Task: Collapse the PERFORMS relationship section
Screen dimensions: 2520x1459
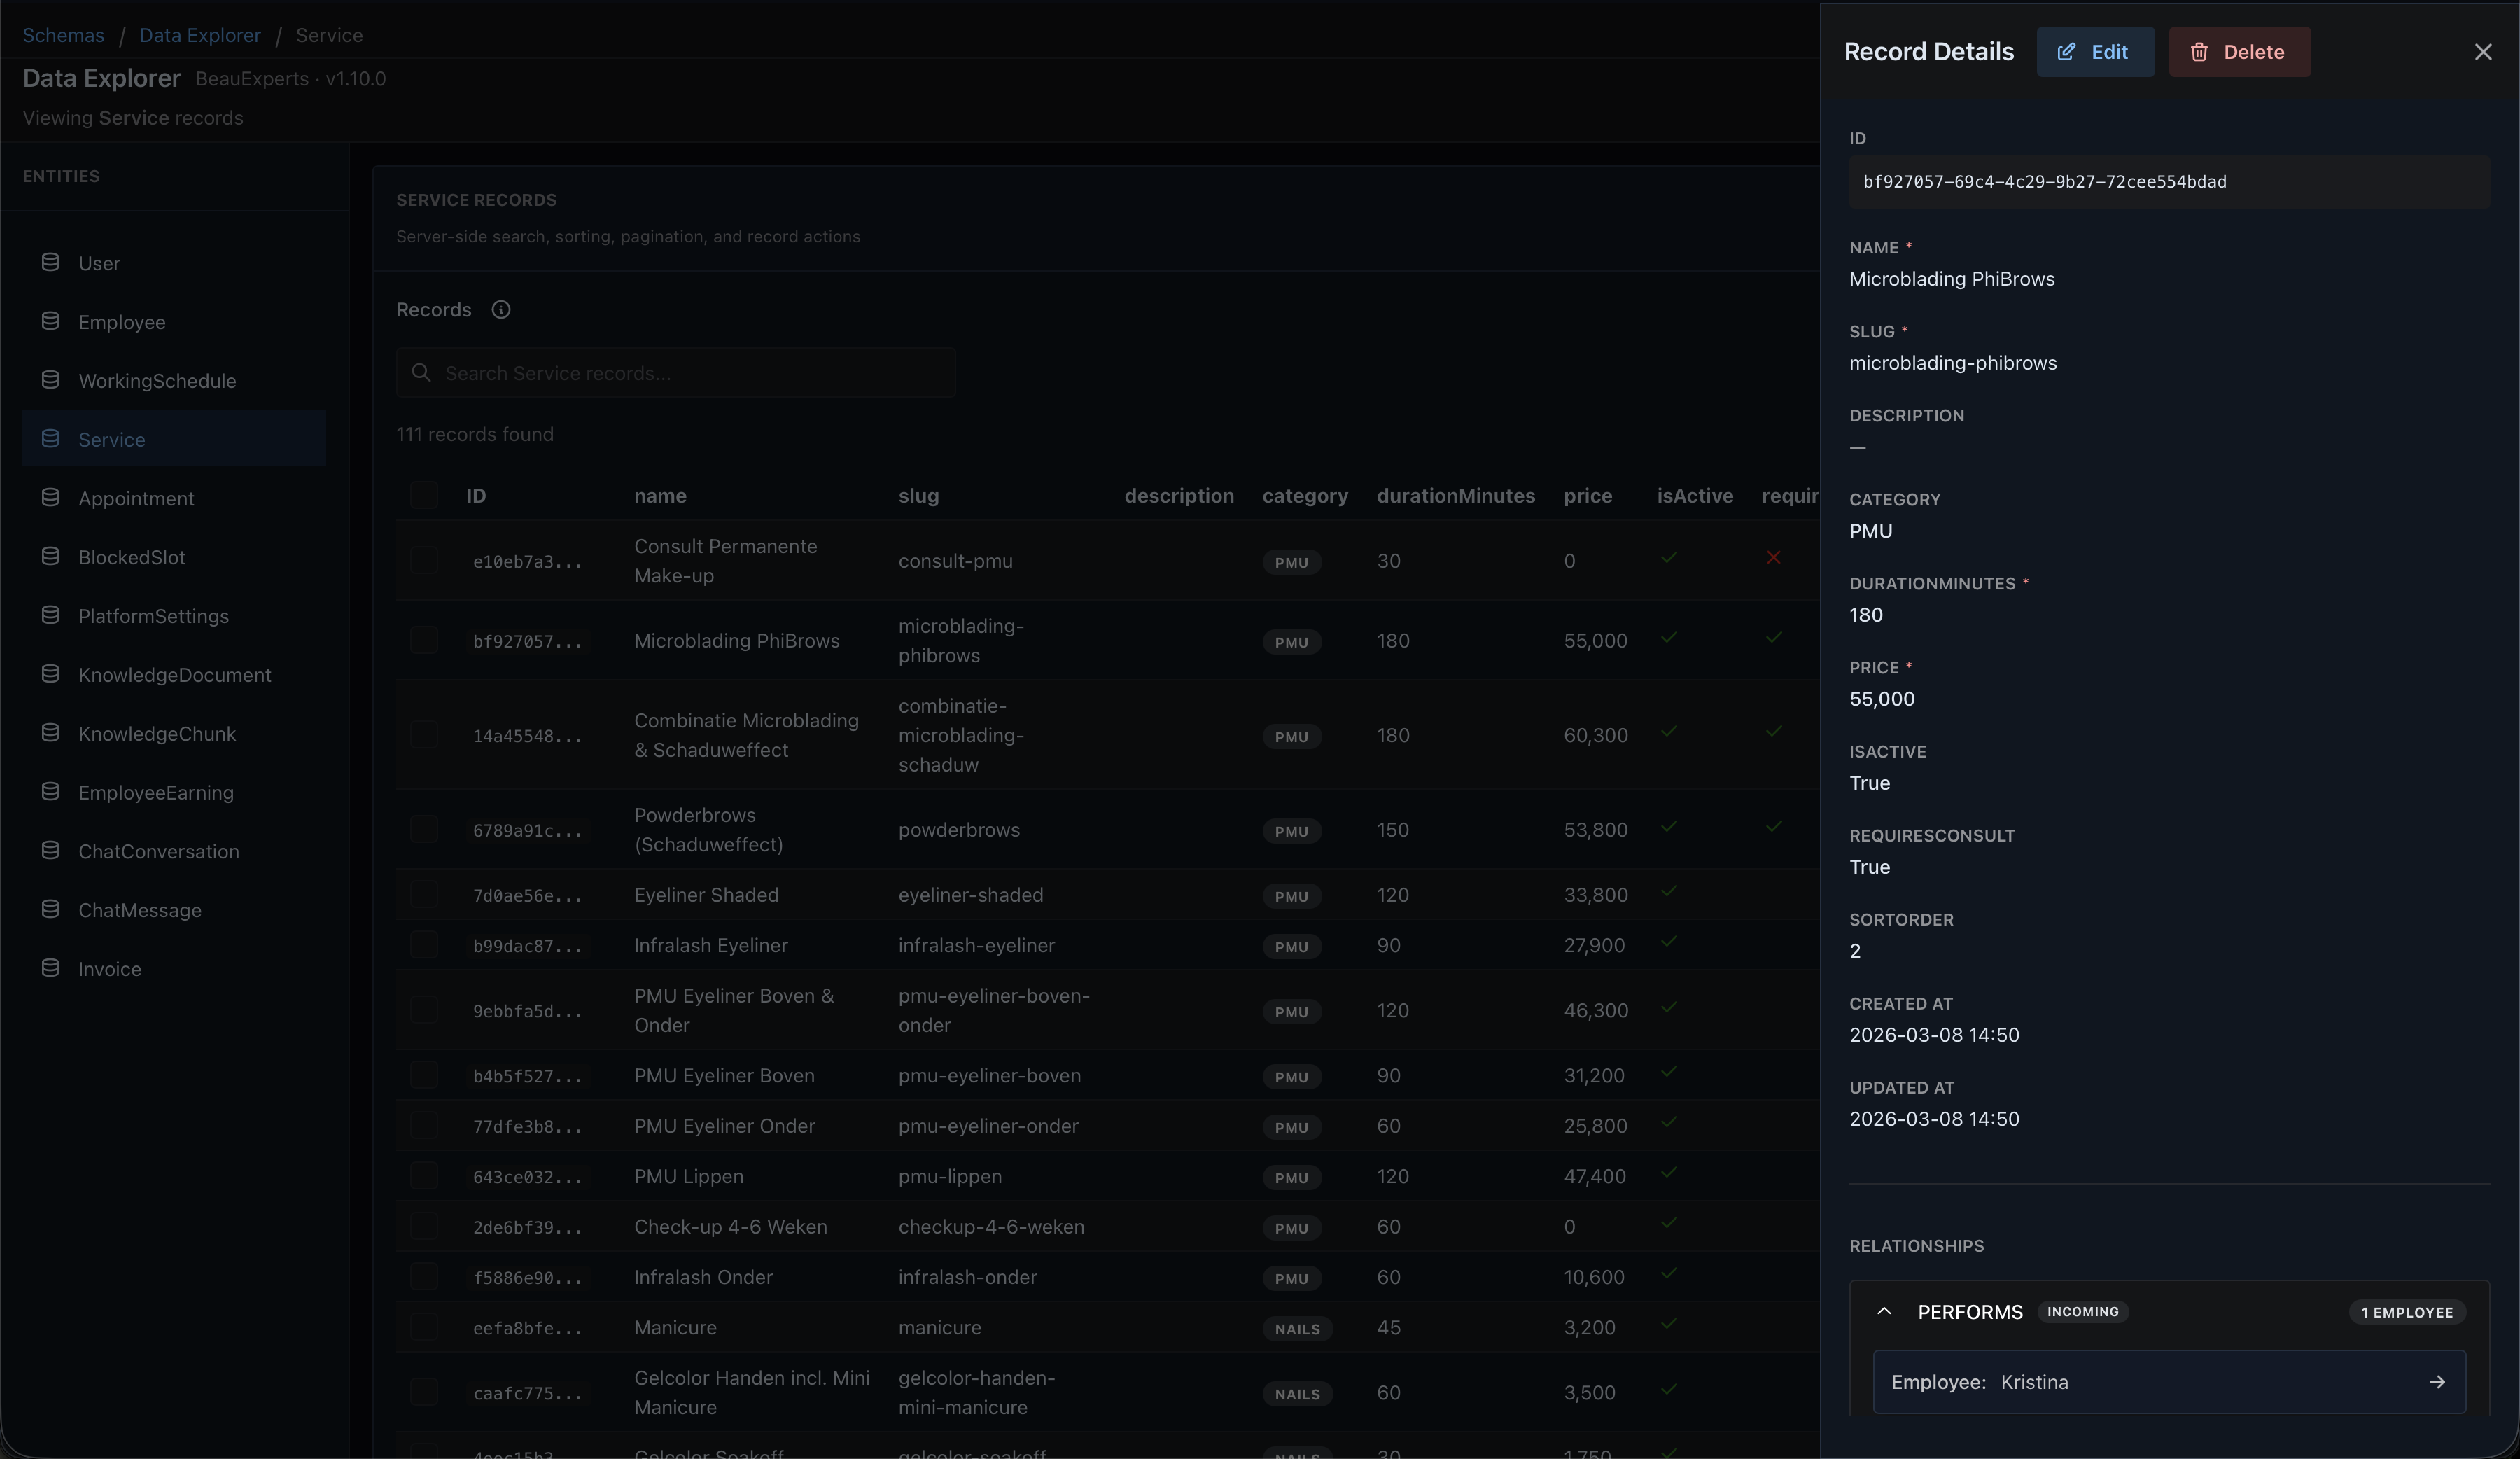Action: pyautogui.click(x=1884, y=1312)
